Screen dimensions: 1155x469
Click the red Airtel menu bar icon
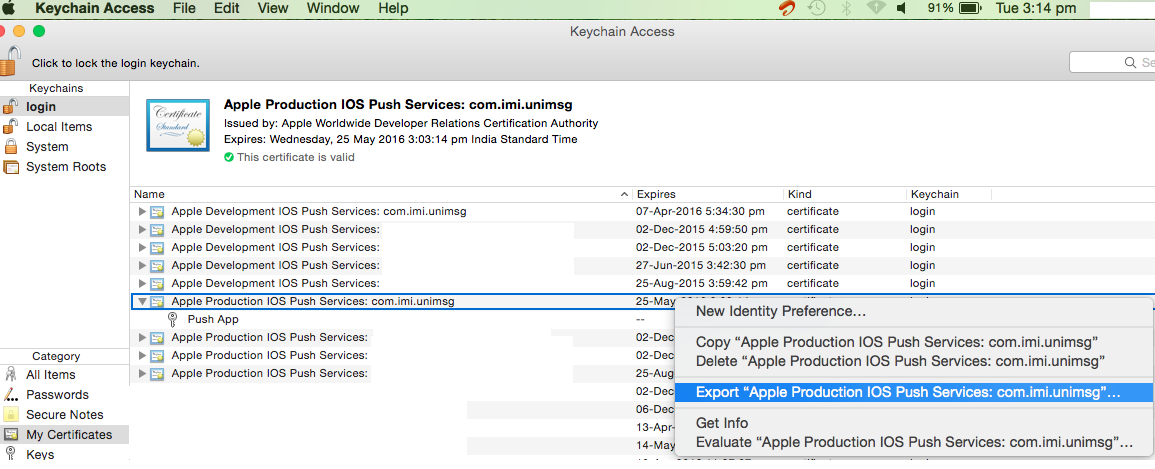pos(789,9)
